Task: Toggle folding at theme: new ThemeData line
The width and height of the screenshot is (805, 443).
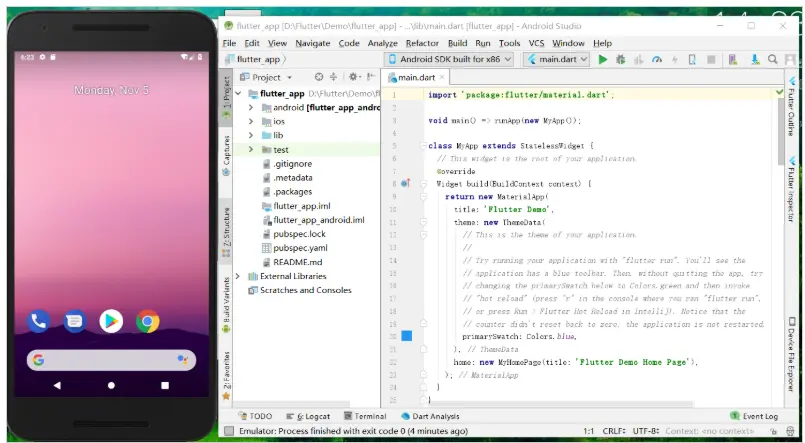Action: 423,222
